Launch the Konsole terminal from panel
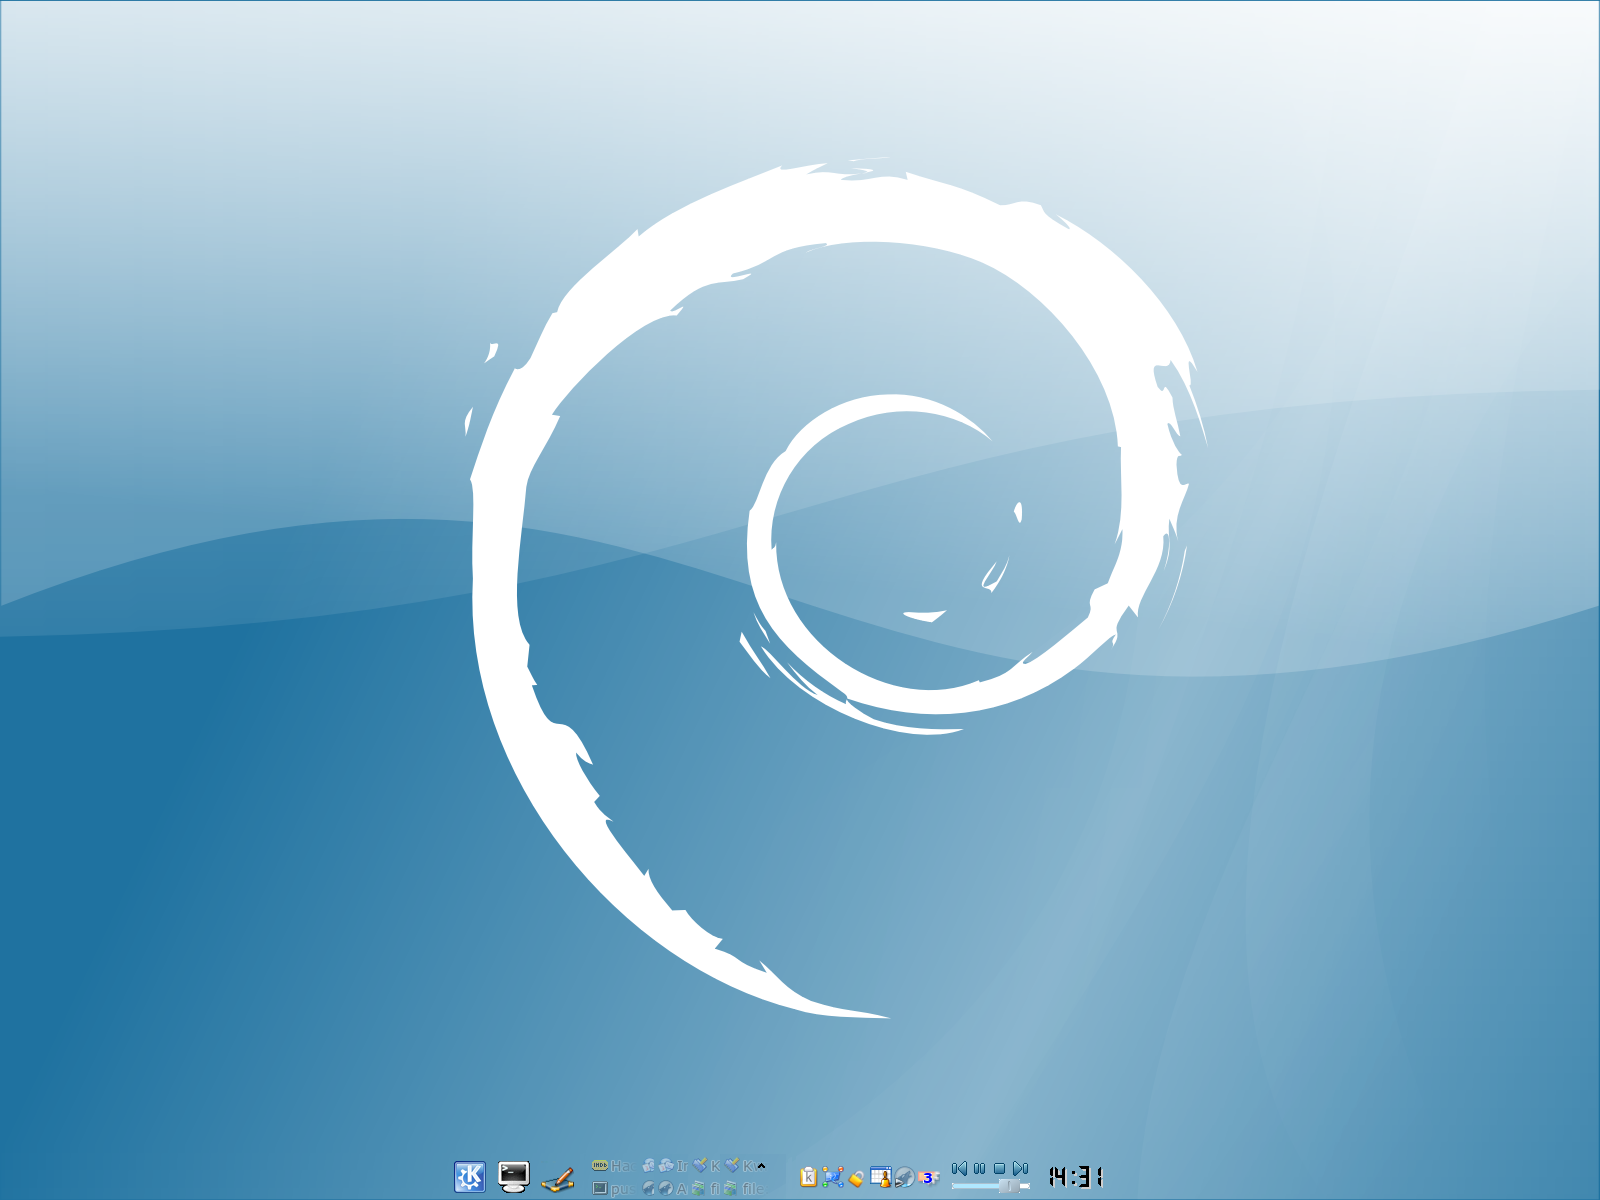 click(x=513, y=1177)
